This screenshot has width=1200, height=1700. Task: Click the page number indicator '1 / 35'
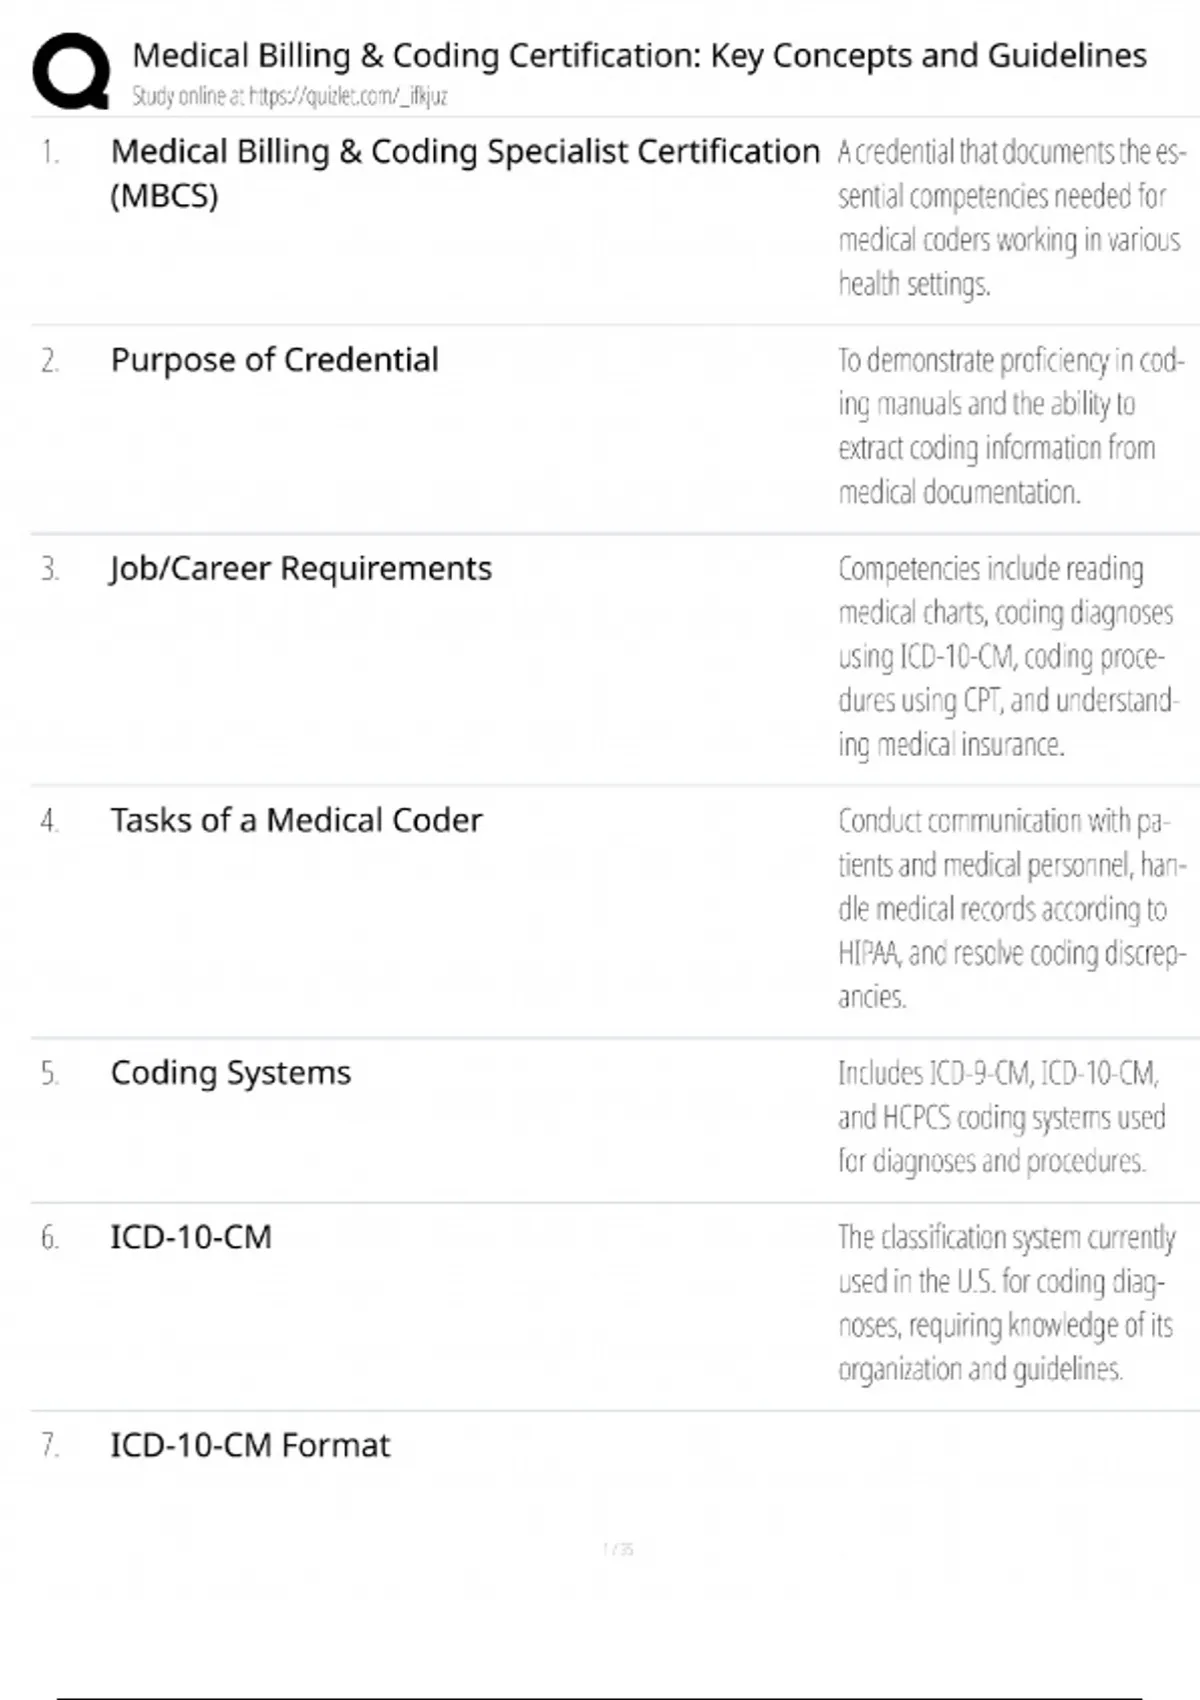pos(618,1550)
